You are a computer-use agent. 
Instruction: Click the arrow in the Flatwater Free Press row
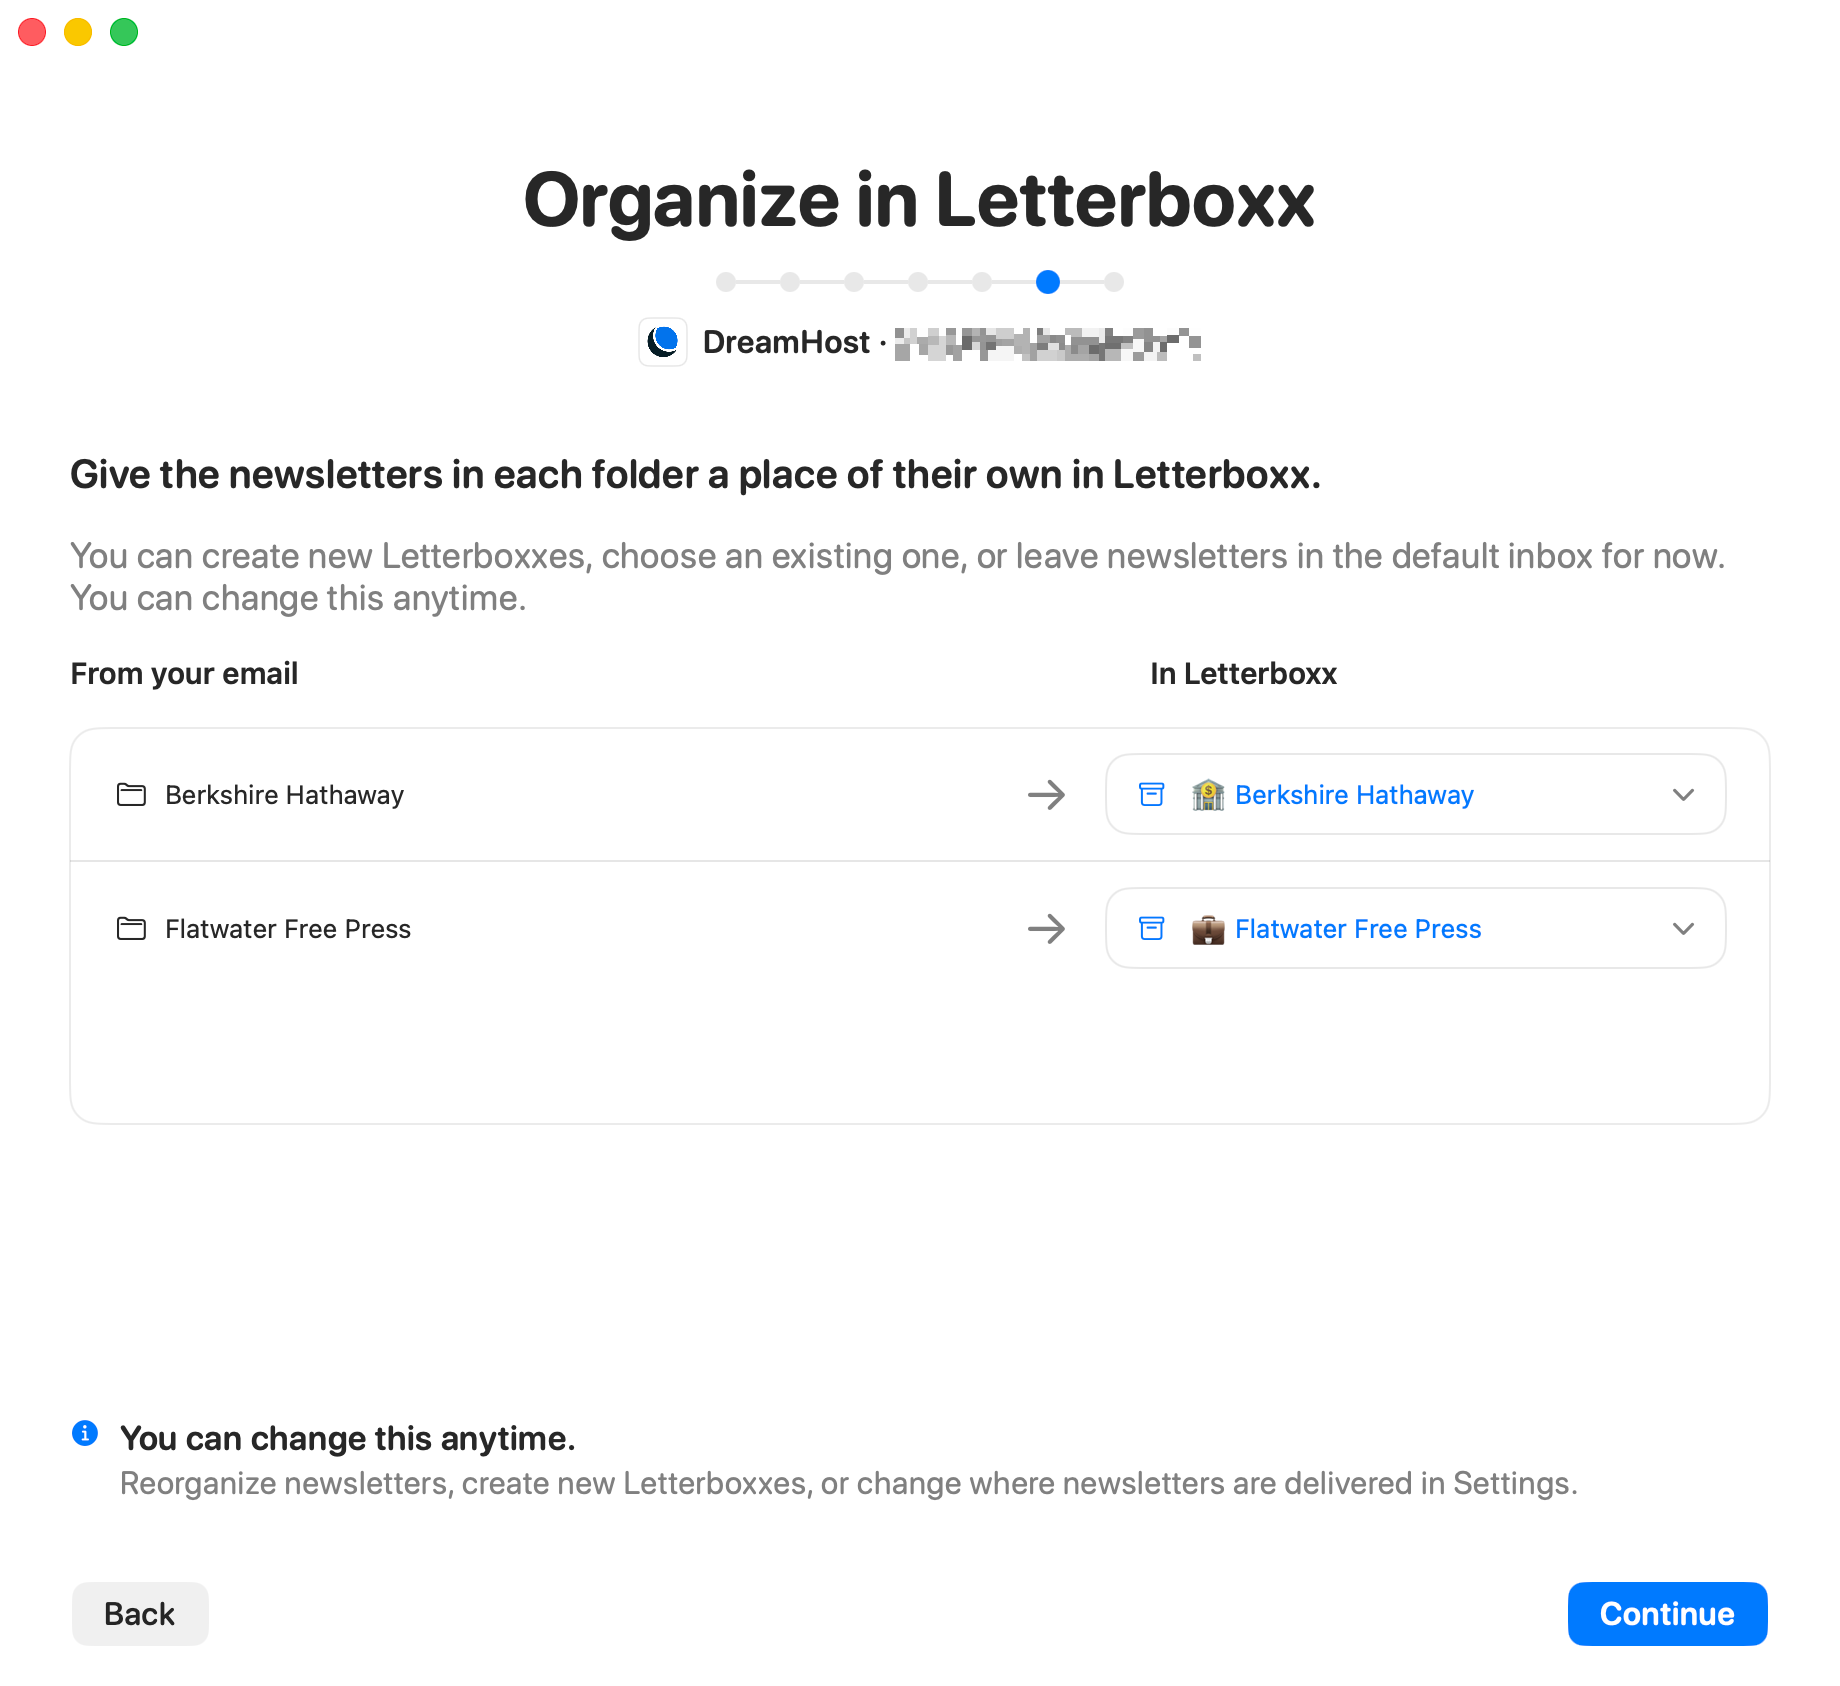(1047, 929)
